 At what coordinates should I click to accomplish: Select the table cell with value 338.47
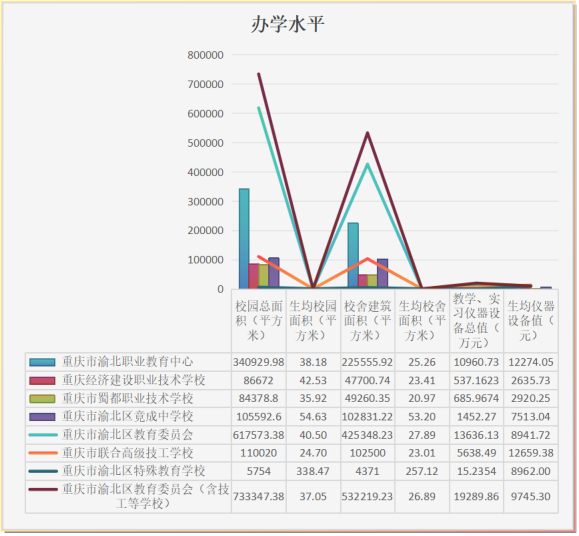coord(313,471)
